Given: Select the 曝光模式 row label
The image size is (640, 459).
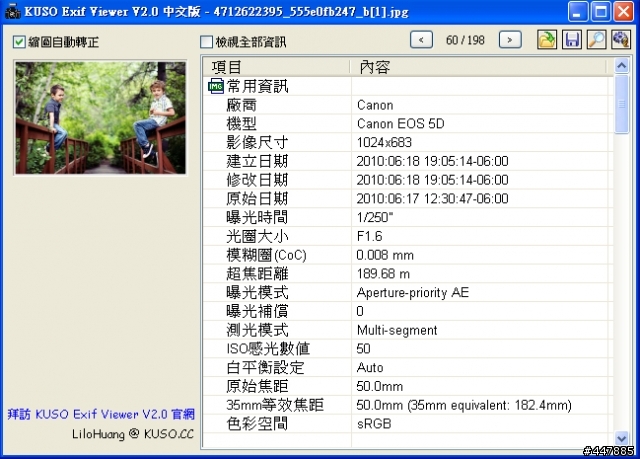Looking at the screenshot, I should click(257, 293).
